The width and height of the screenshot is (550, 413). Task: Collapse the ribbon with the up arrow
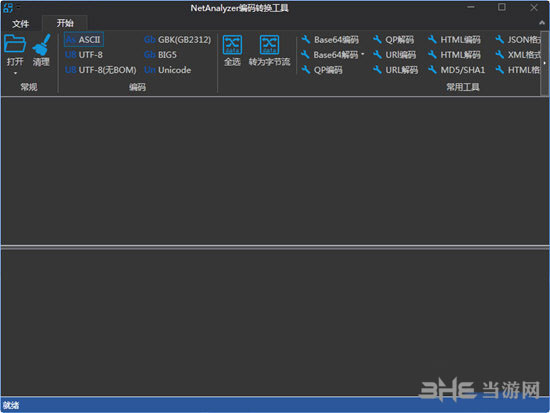pos(542,22)
